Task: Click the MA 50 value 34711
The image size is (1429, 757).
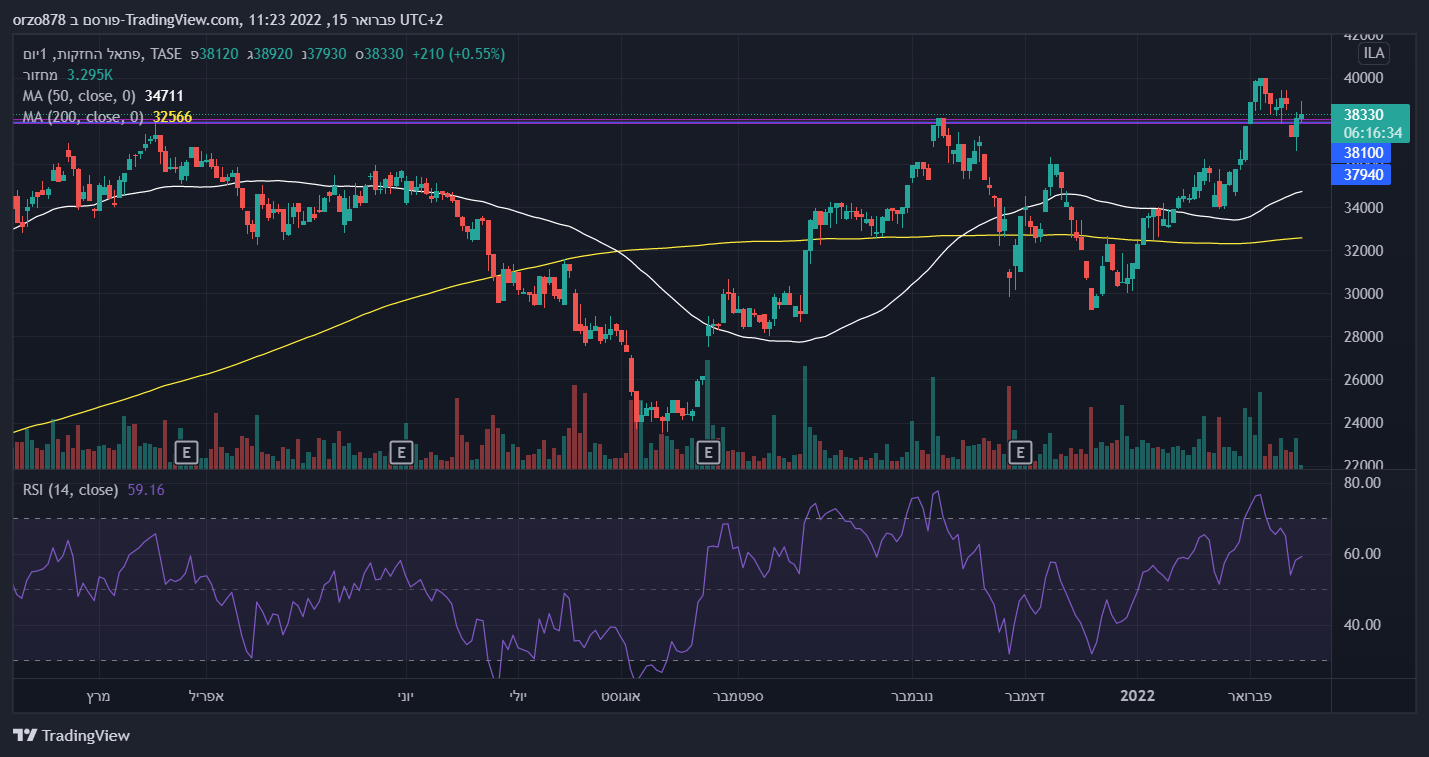Action: [x=164, y=96]
